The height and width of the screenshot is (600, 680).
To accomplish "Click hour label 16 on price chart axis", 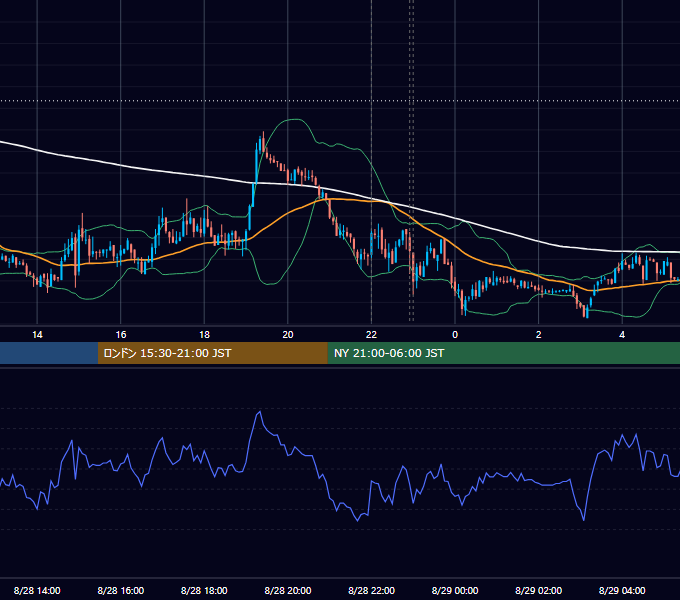I will pos(121,334).
